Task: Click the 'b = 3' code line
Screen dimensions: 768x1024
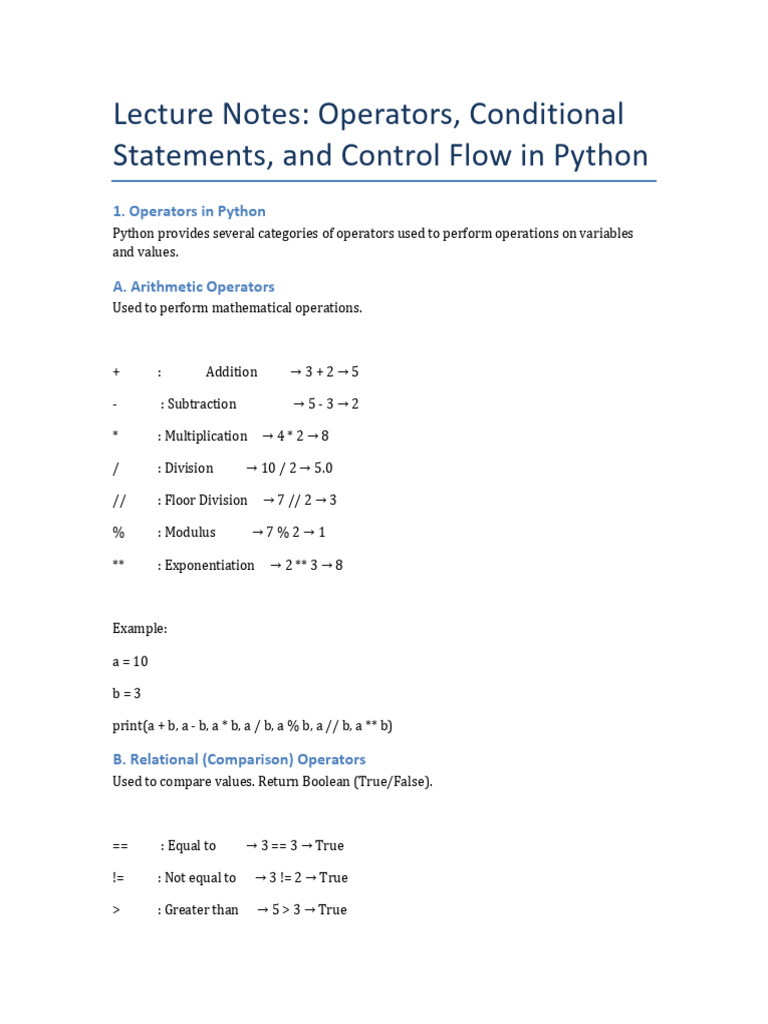Action: click(127, 693)
